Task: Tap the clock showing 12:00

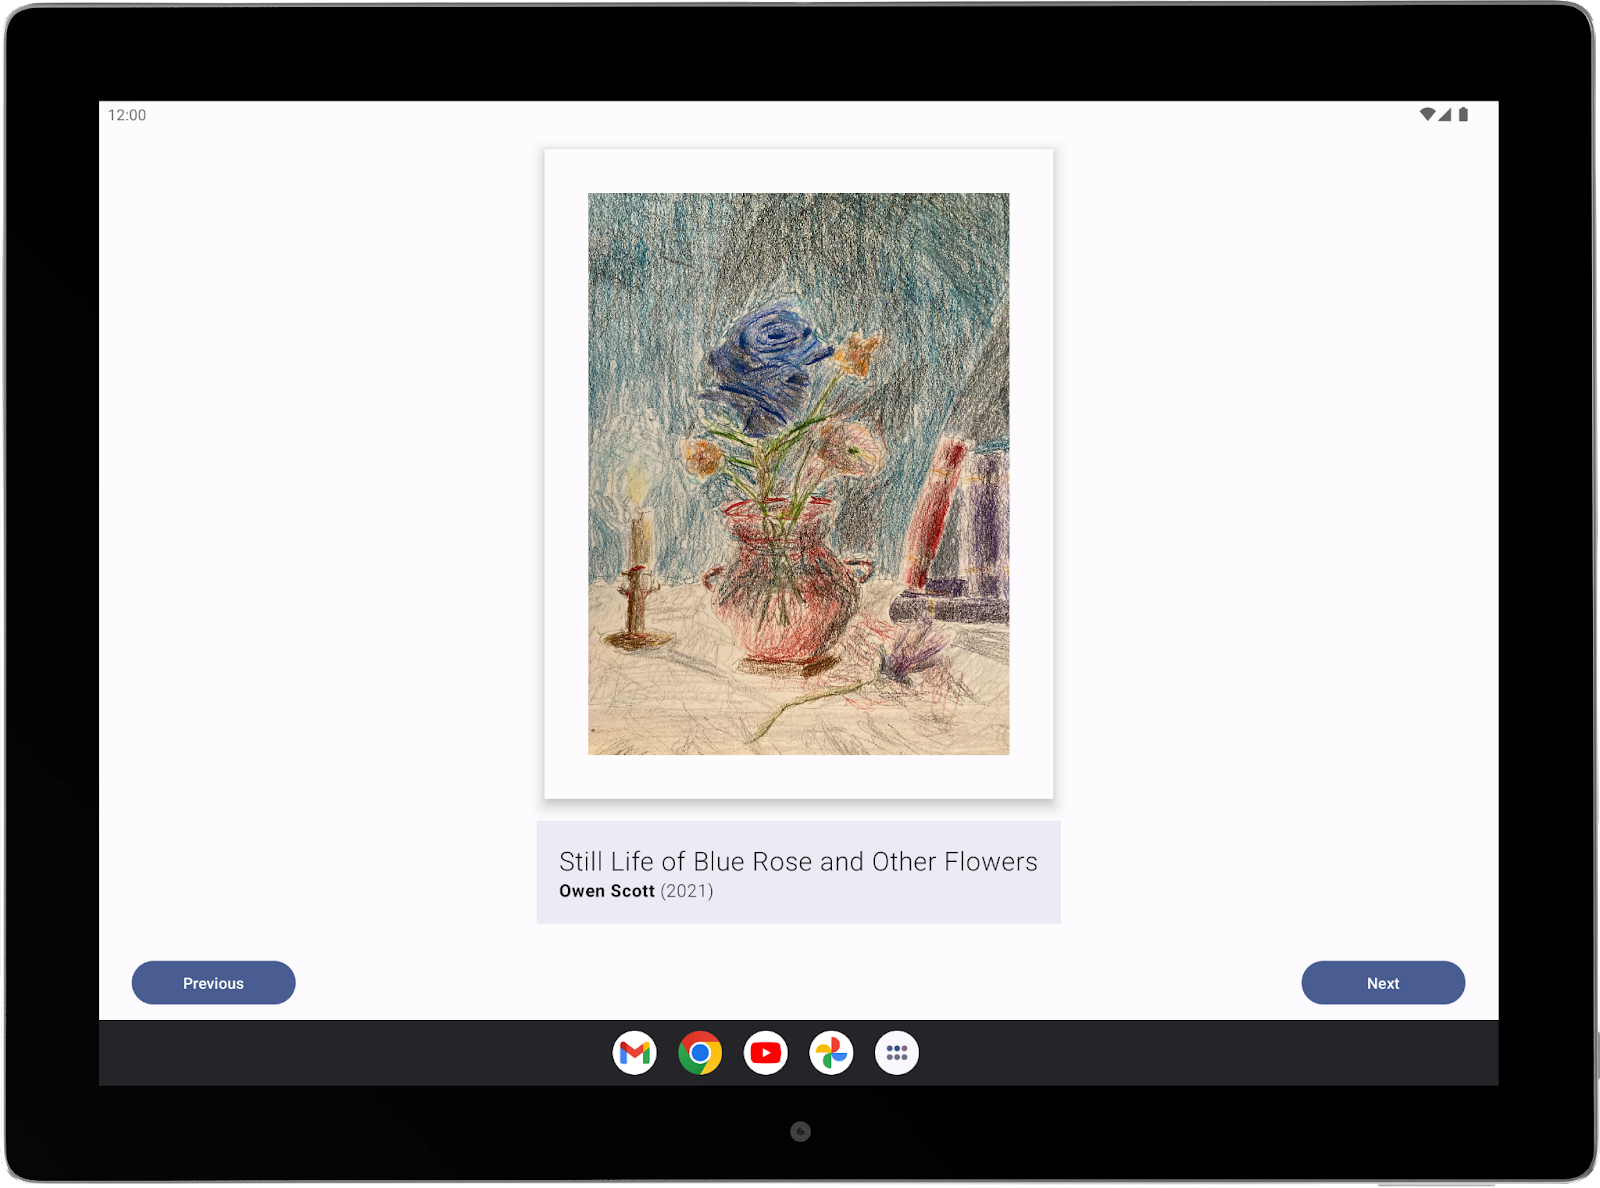Action: 126,115
